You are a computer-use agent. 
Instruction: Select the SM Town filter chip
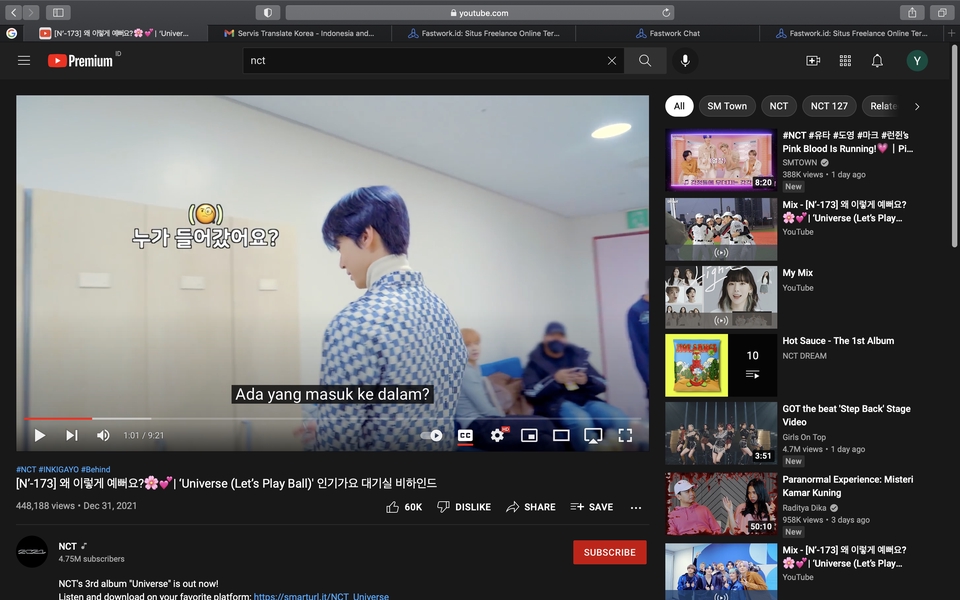[726, 105]
